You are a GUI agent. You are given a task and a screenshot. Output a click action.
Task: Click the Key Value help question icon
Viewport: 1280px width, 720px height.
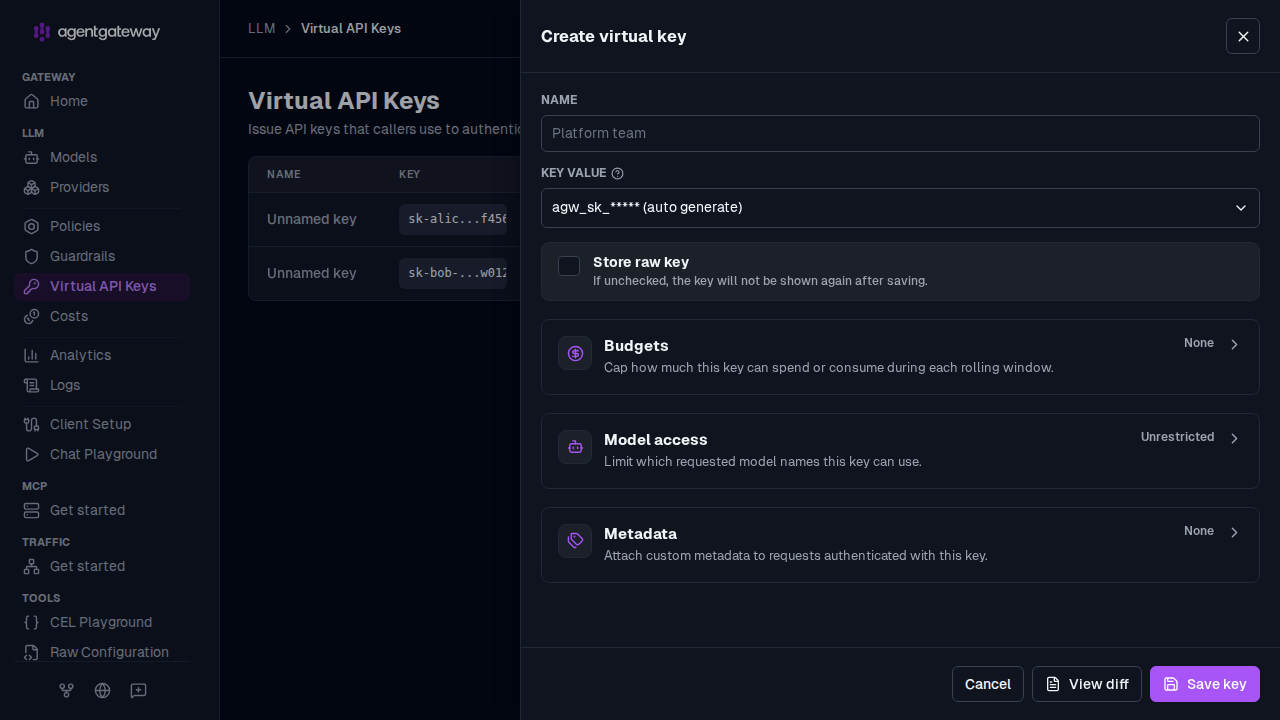tap(617, 173)
